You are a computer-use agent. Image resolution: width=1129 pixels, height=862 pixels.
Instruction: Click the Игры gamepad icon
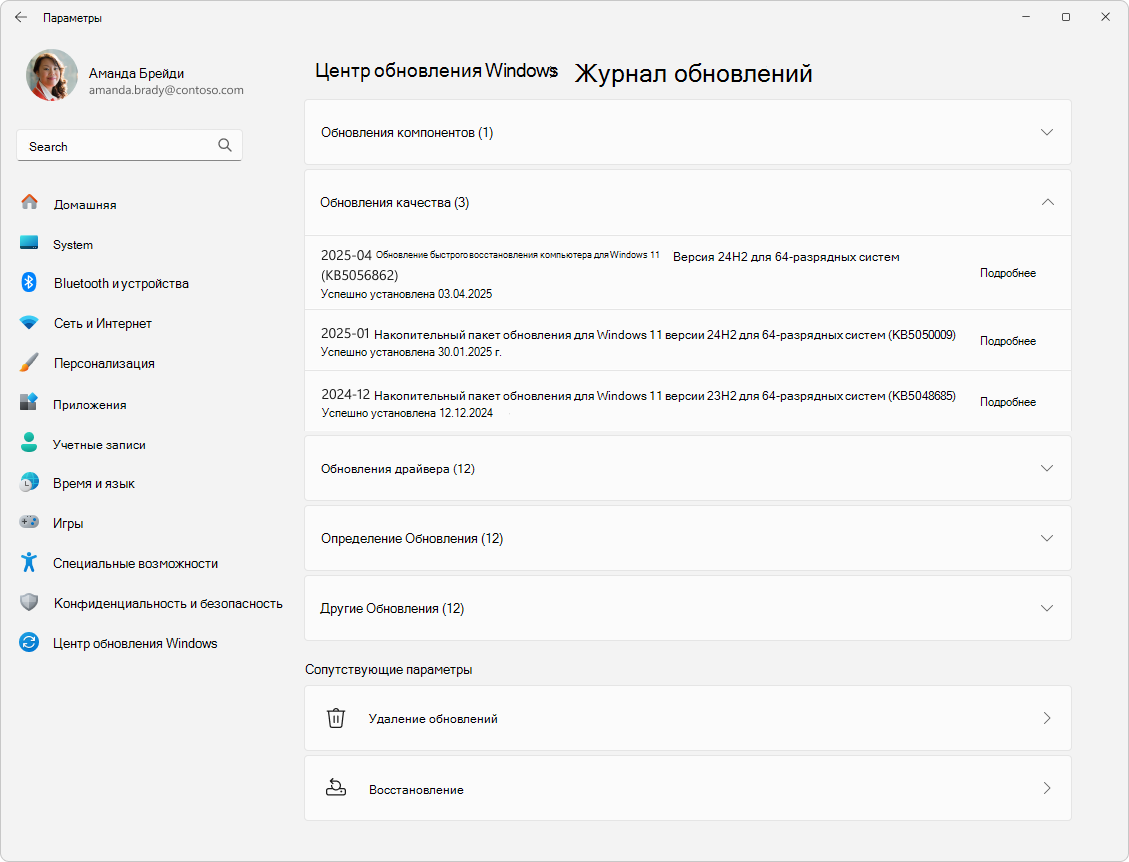tap(29, 521)
